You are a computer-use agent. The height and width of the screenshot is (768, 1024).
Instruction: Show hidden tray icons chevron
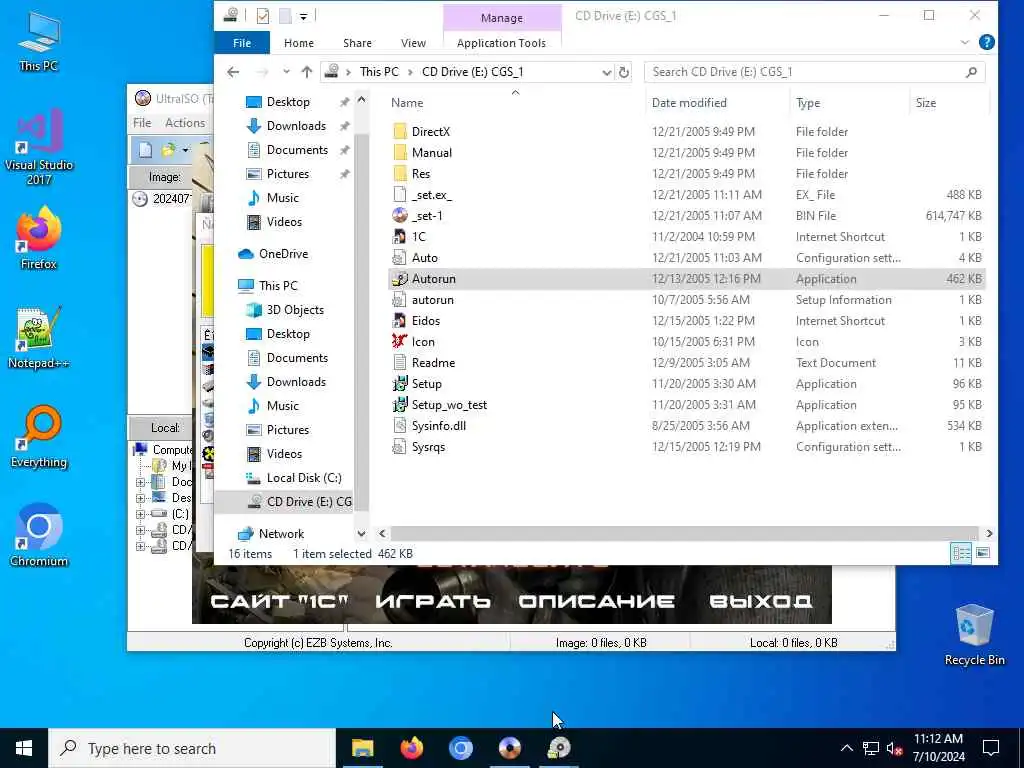(x=846, y=748)
